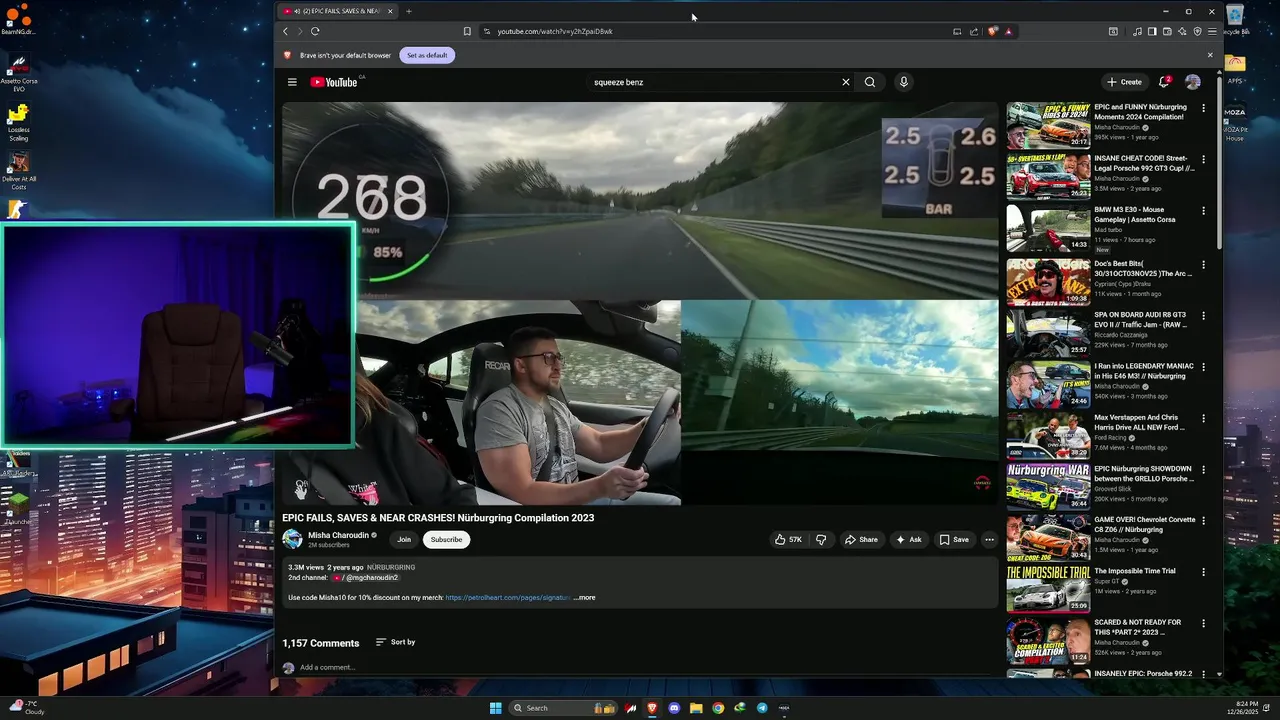Expand the description with ...more
Screen dimensions: 1280x720
584,597
